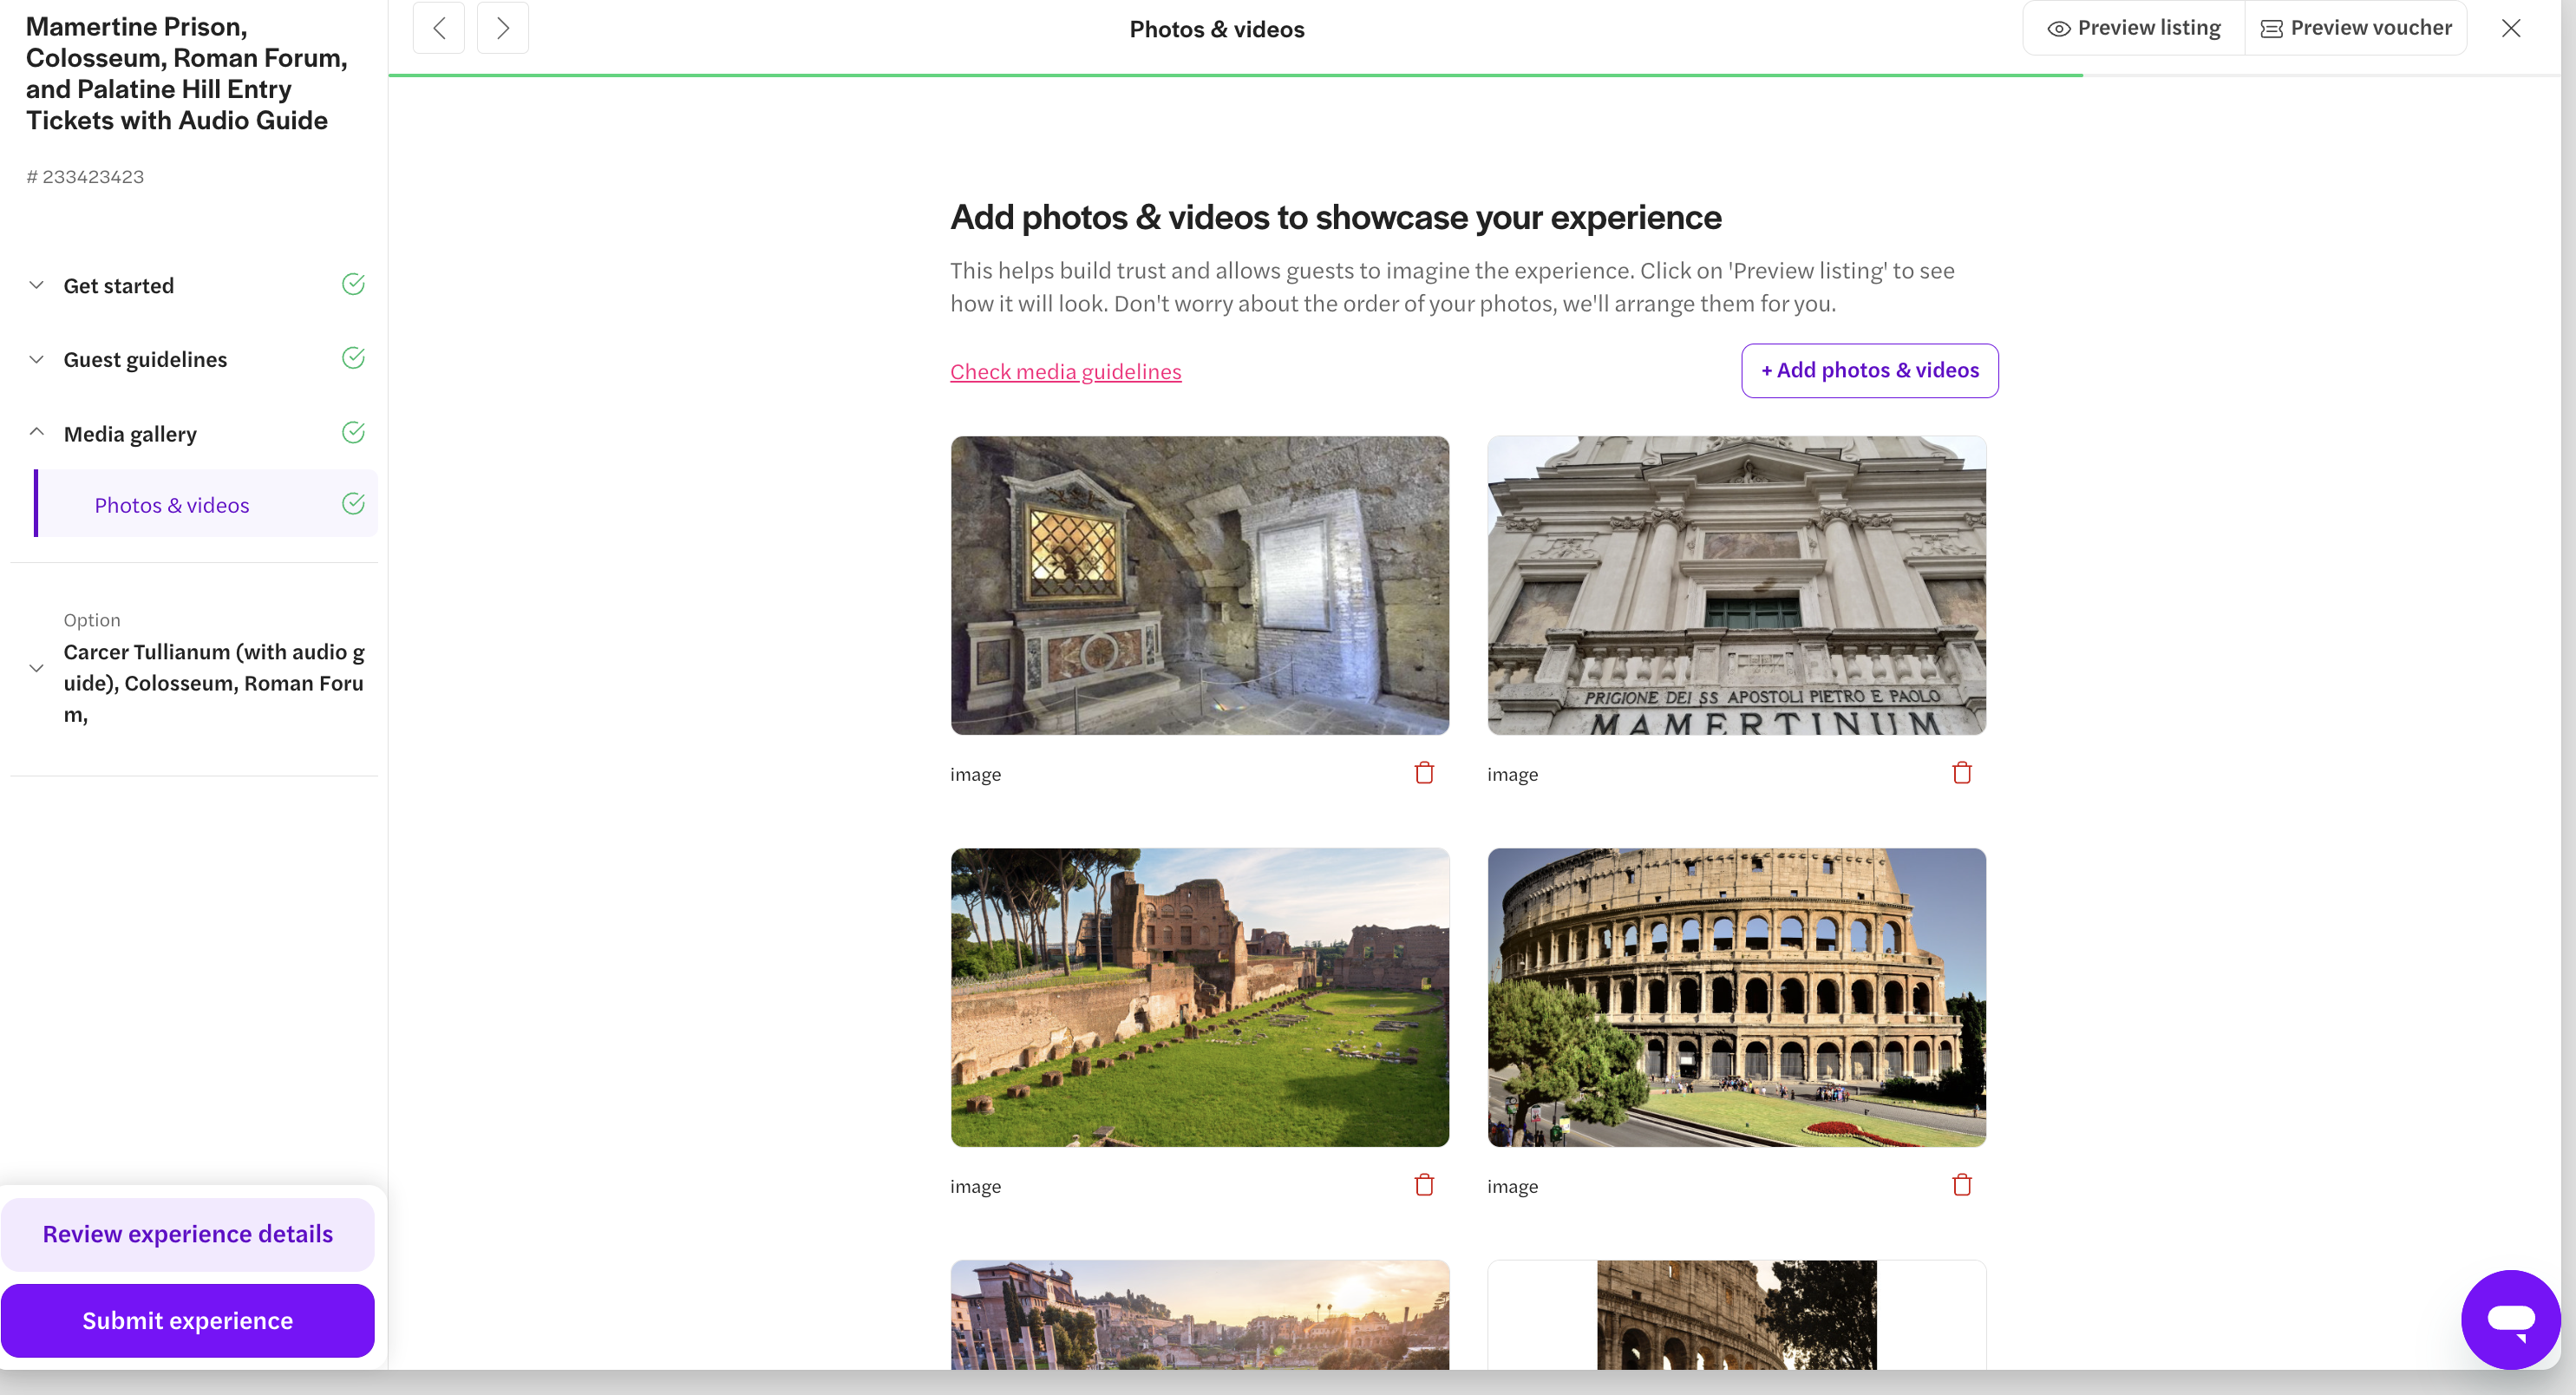Screen dimensions: 2576x1395
Task: Click the green progress bar
Action: pos(1235,75)
